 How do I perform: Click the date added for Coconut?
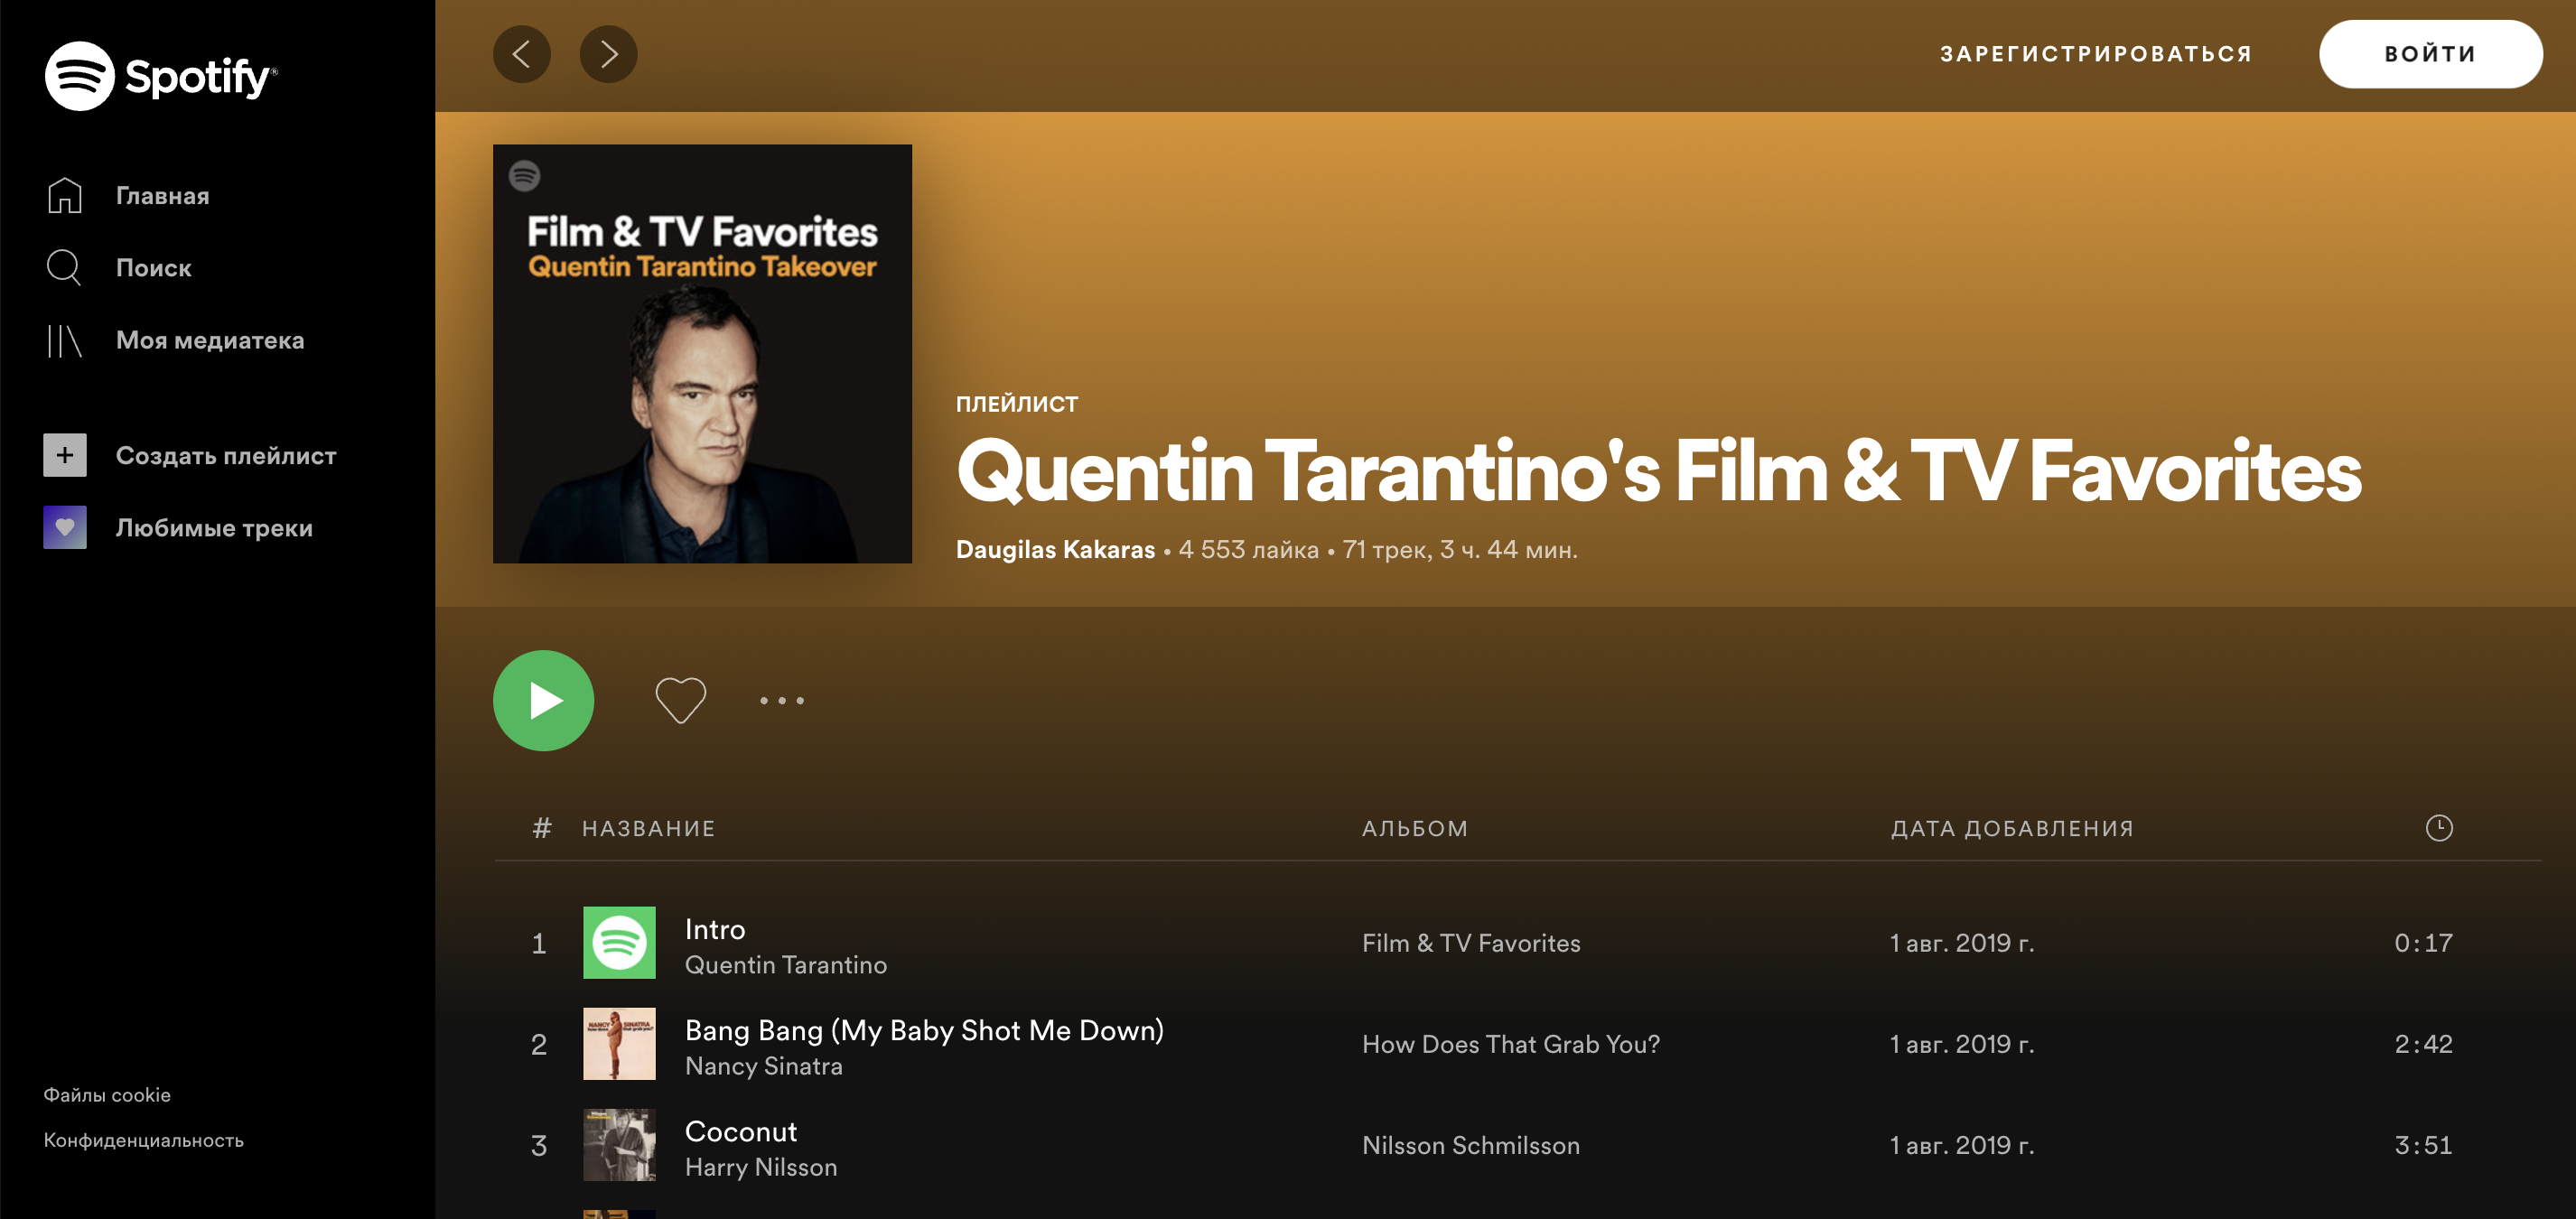(x=1962, y=1145)
